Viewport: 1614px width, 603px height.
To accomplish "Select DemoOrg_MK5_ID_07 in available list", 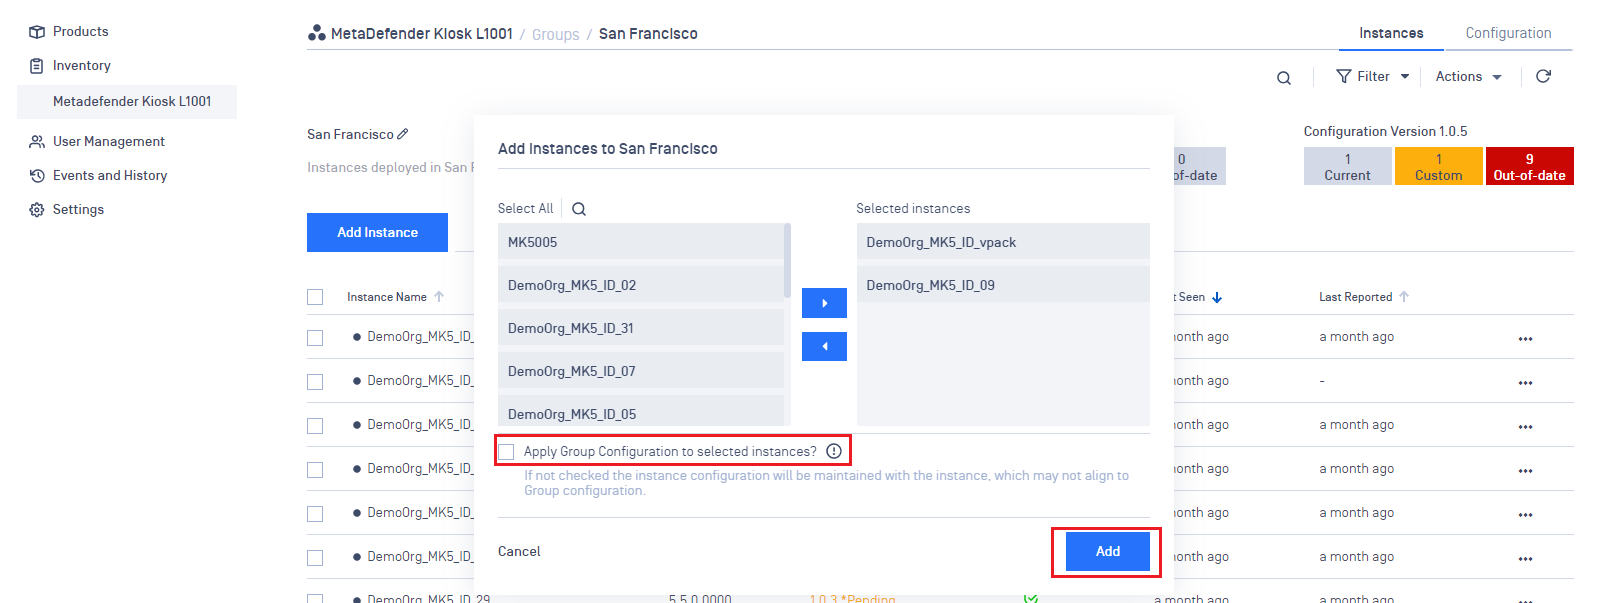I will (641, 371).
